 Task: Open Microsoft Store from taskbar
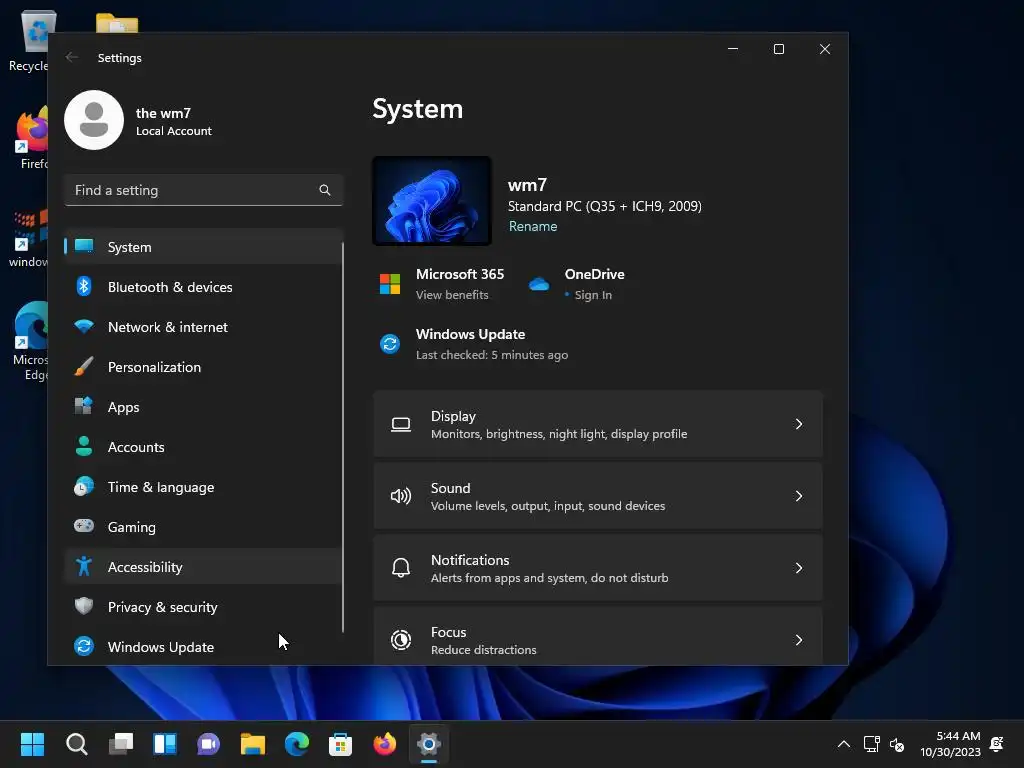pos(340,744)
